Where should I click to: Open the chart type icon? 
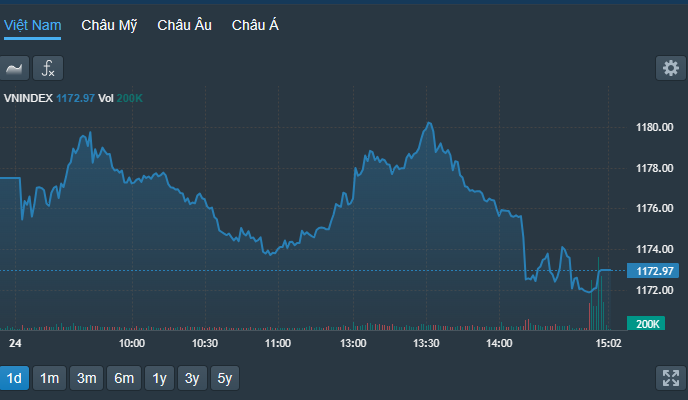[x=14, y=68]
